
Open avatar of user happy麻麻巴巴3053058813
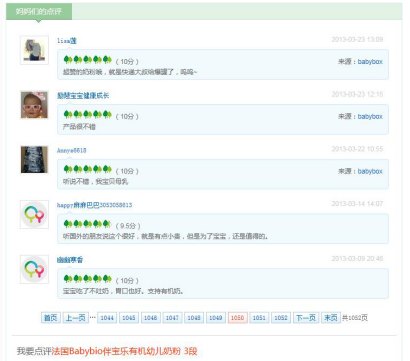[34, 215]
